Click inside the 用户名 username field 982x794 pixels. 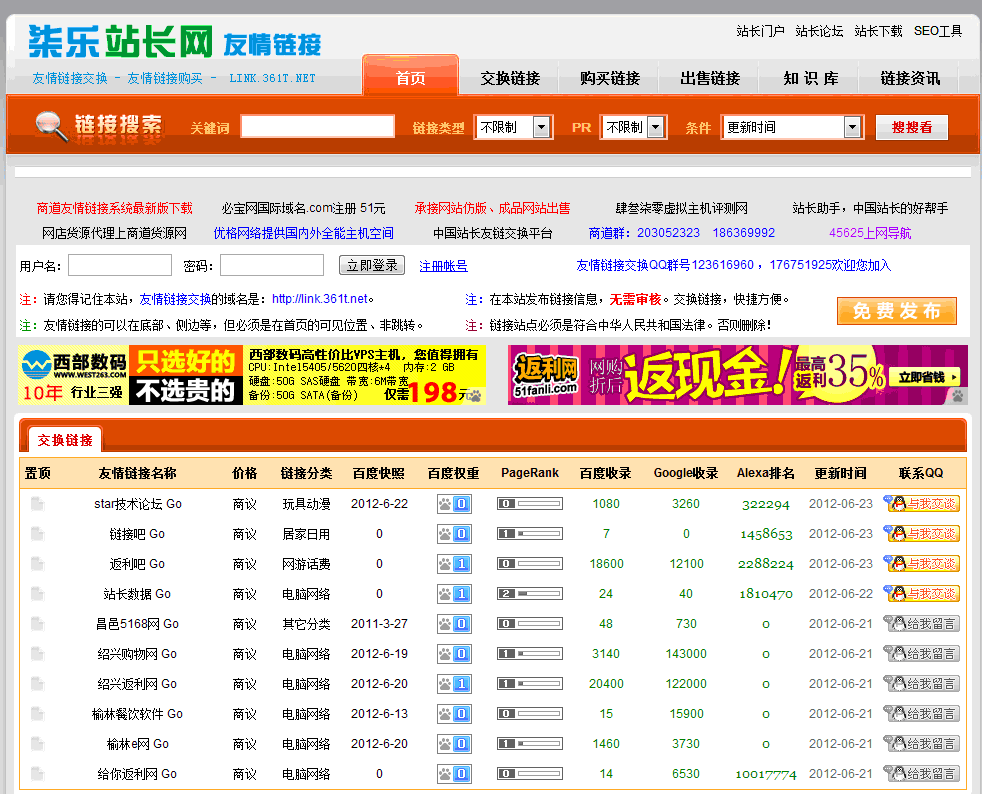[x=120, y=265]
